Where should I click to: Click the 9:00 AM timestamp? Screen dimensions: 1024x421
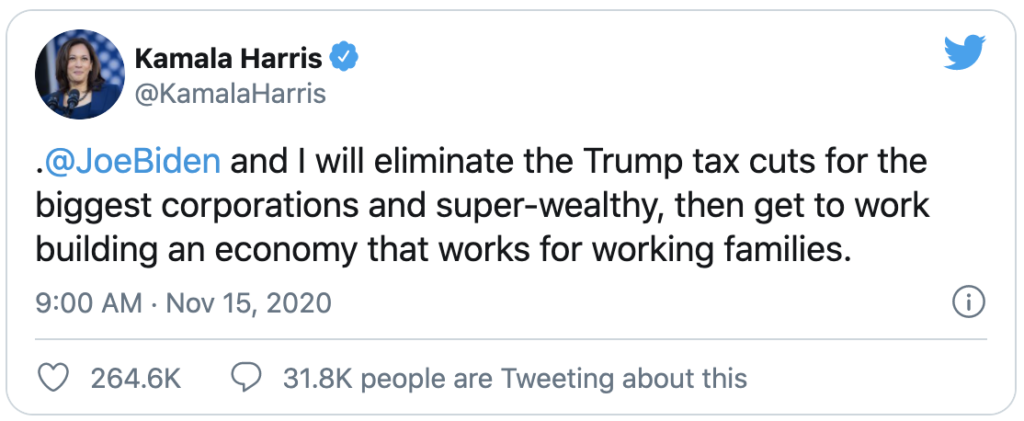pos(88,302)
